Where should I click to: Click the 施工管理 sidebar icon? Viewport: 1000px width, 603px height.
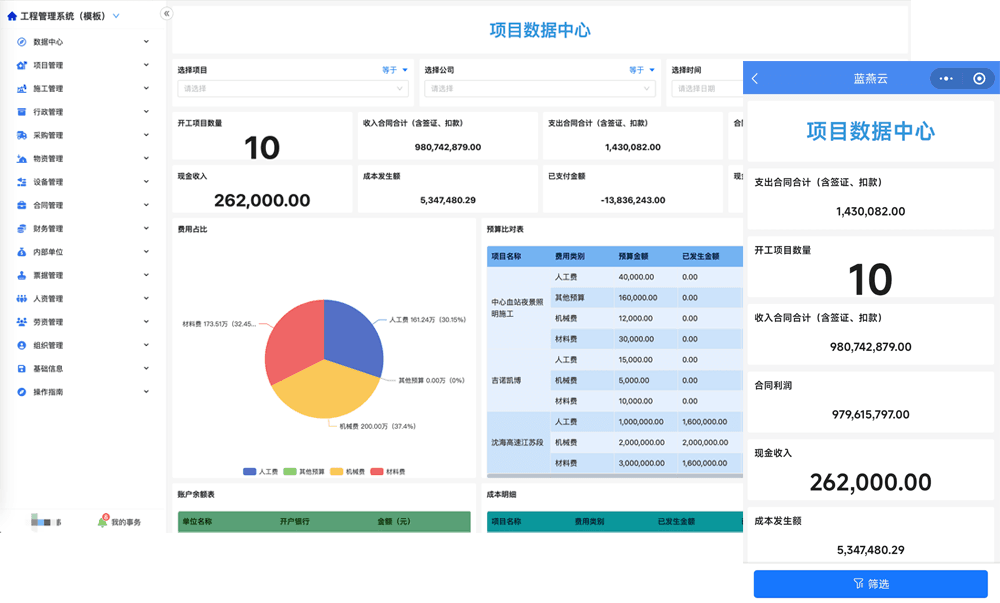click(22, 88)
